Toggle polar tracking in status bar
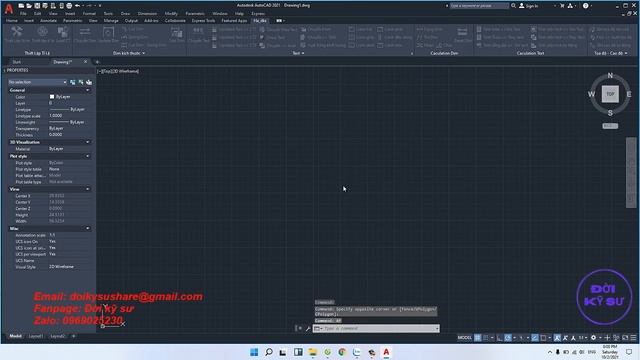Screen dimensions: 640x360 pyautogui.click(x=508, y=338)
